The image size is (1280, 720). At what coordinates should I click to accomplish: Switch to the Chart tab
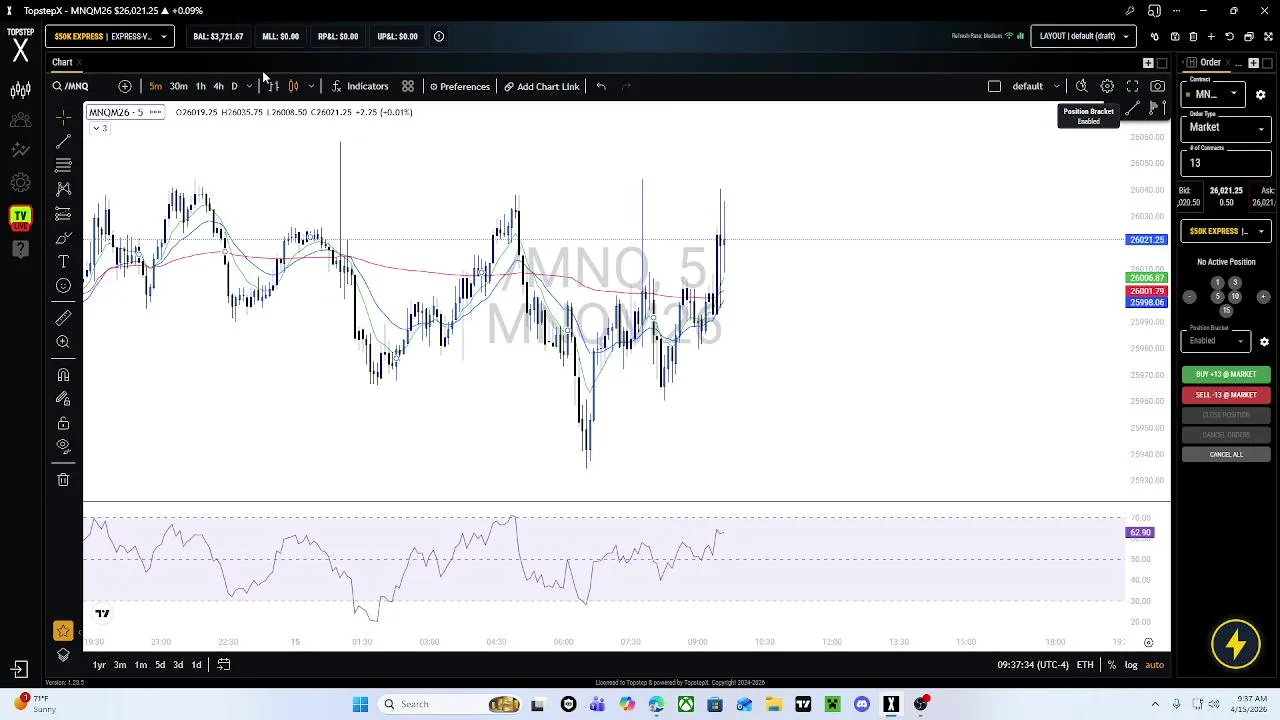point(62,62)
